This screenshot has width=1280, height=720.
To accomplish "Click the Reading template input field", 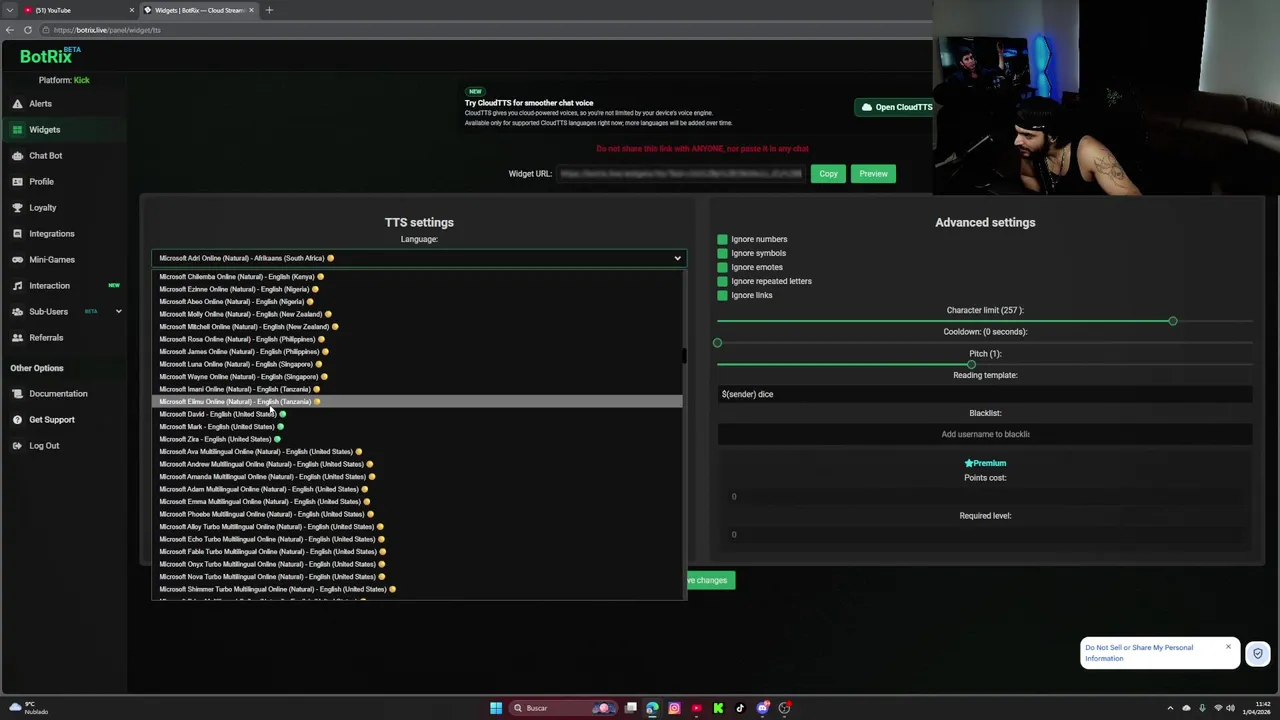I will click(x=985, y=394).
